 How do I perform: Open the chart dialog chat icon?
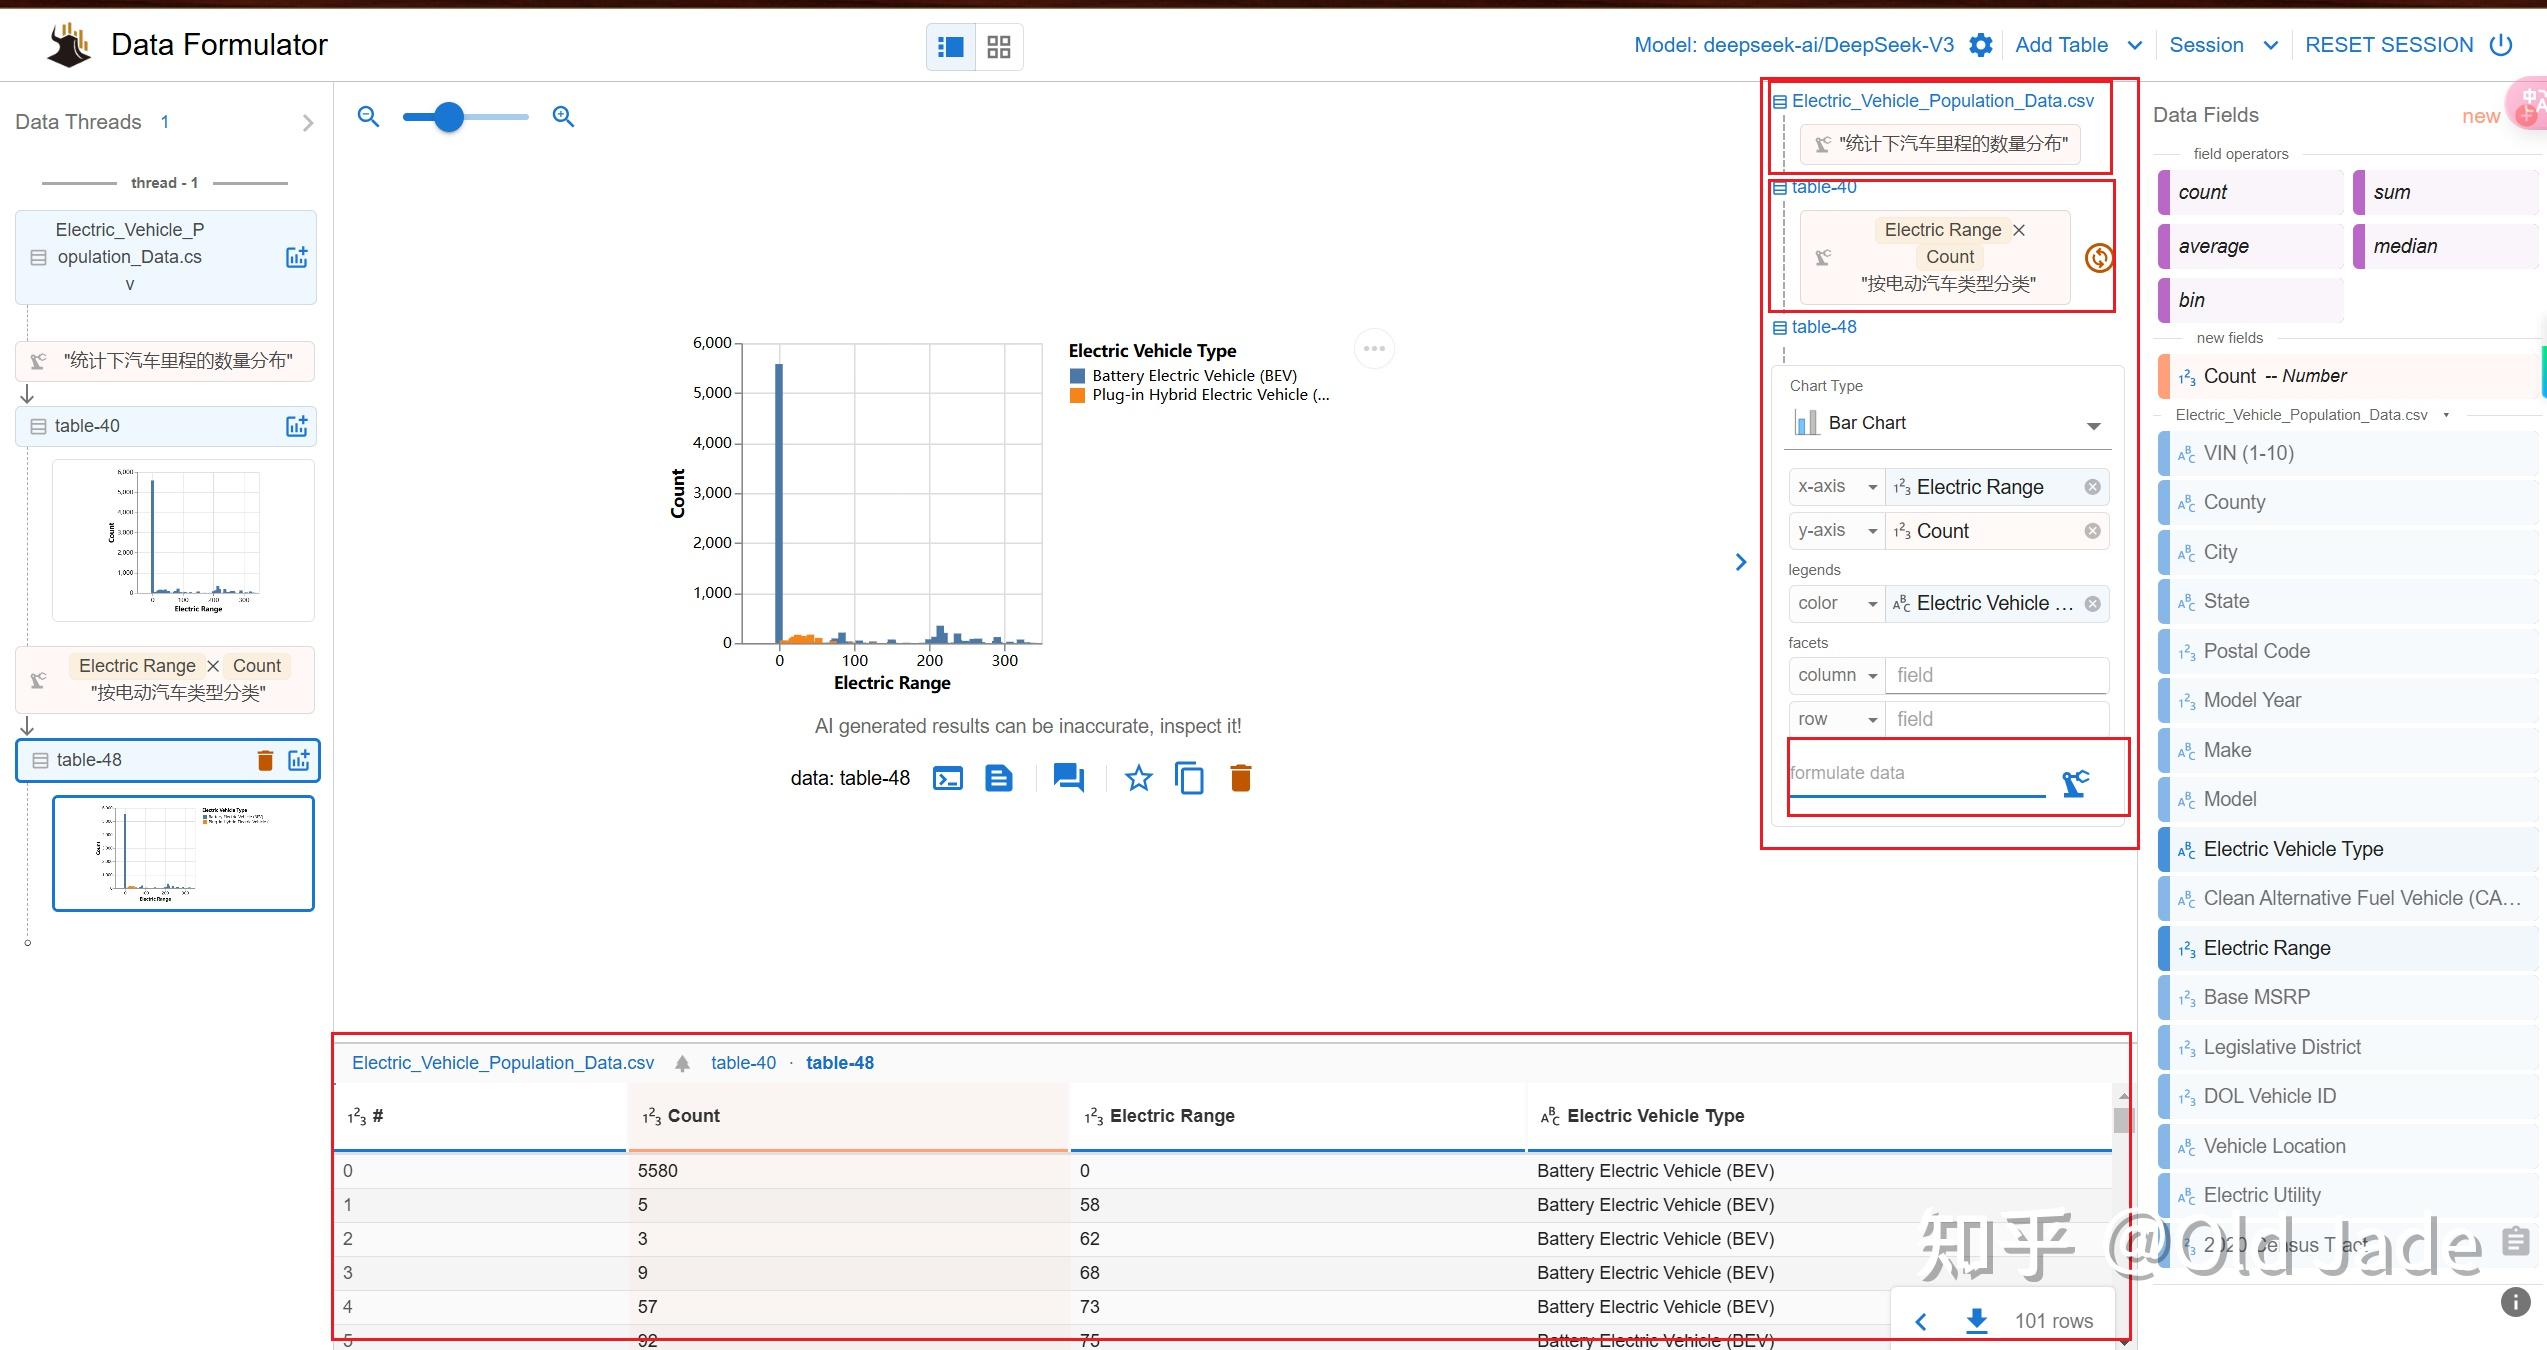pyautogui.click(x=1068, y=778)
